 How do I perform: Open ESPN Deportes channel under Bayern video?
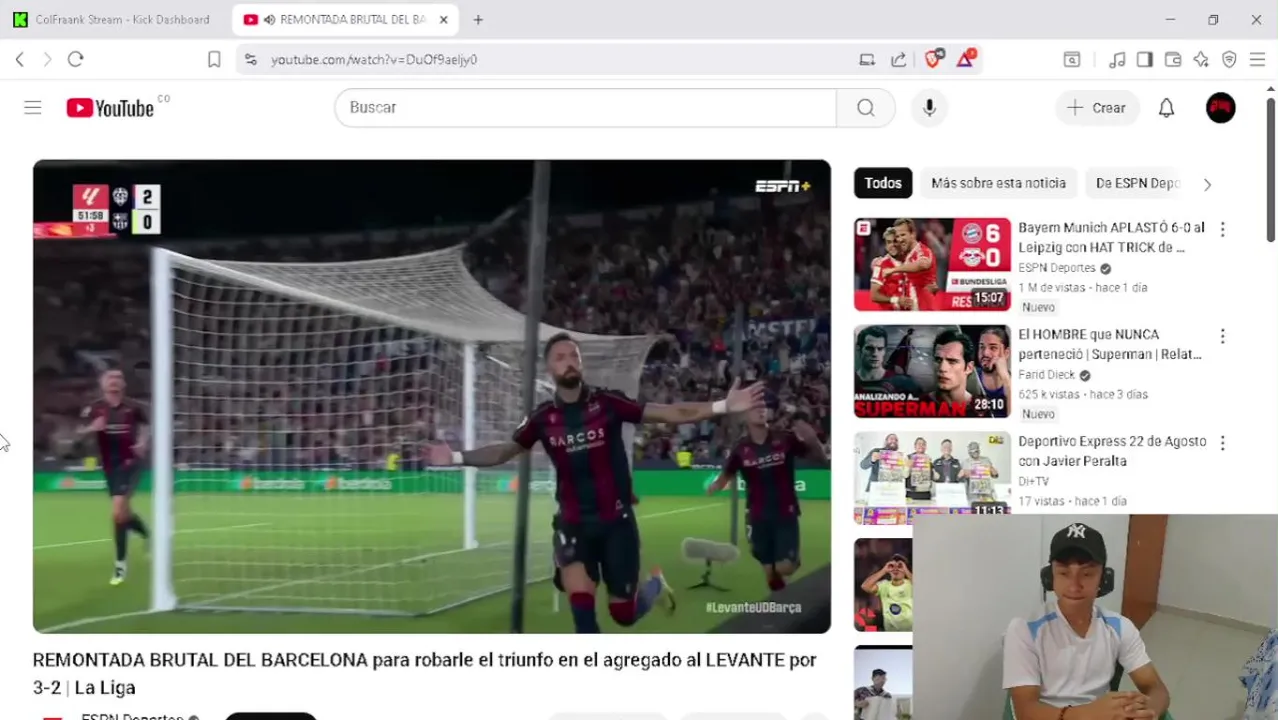pos(1057,268)
